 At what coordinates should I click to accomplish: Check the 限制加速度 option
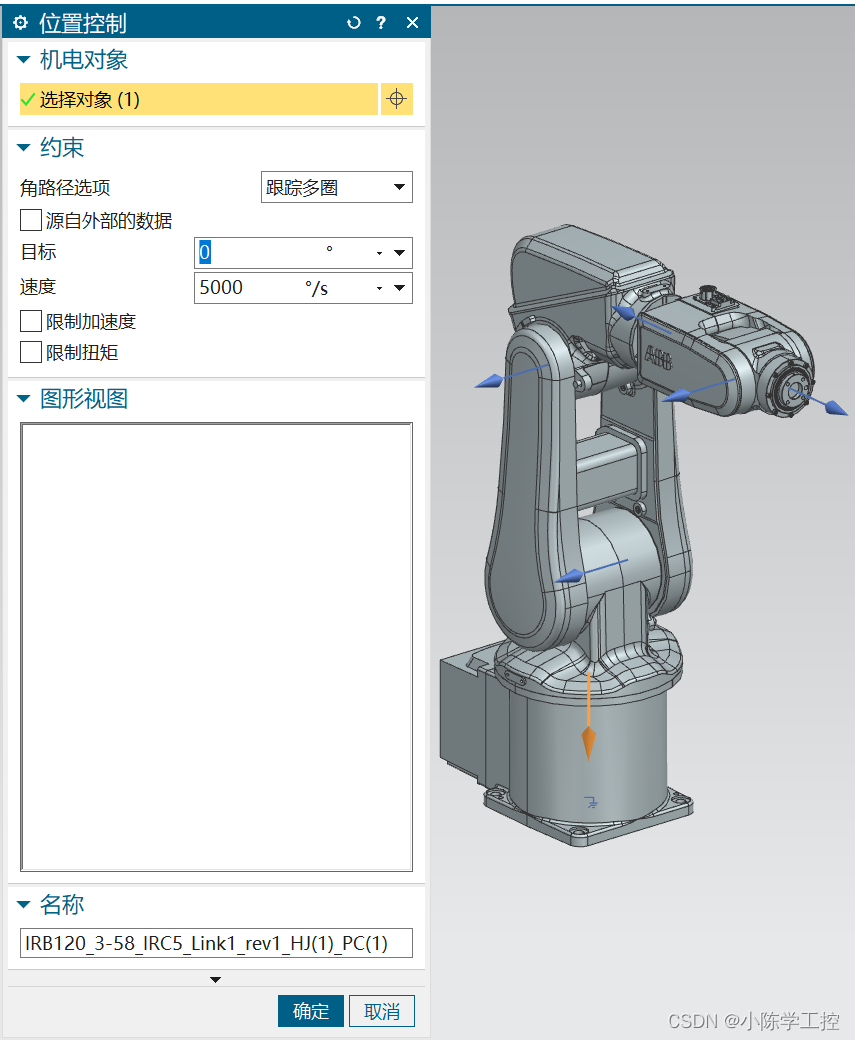pyautogui.click(x=30, y=320)
